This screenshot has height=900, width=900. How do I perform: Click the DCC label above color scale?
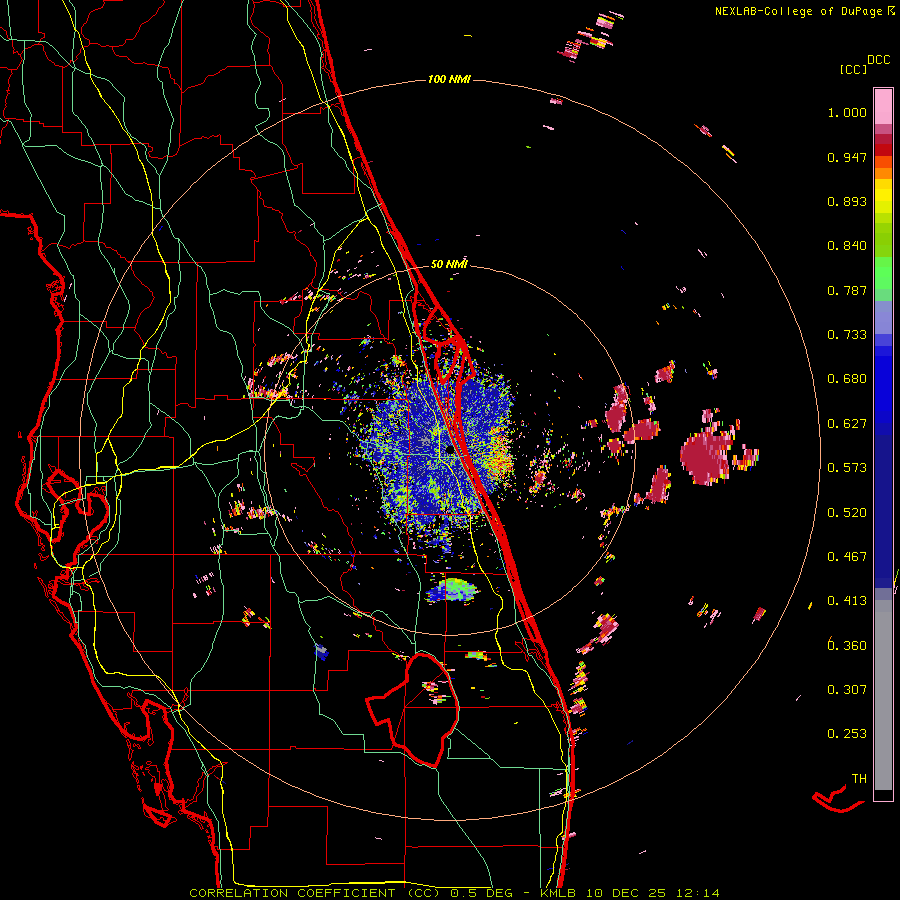coord(879,60)
